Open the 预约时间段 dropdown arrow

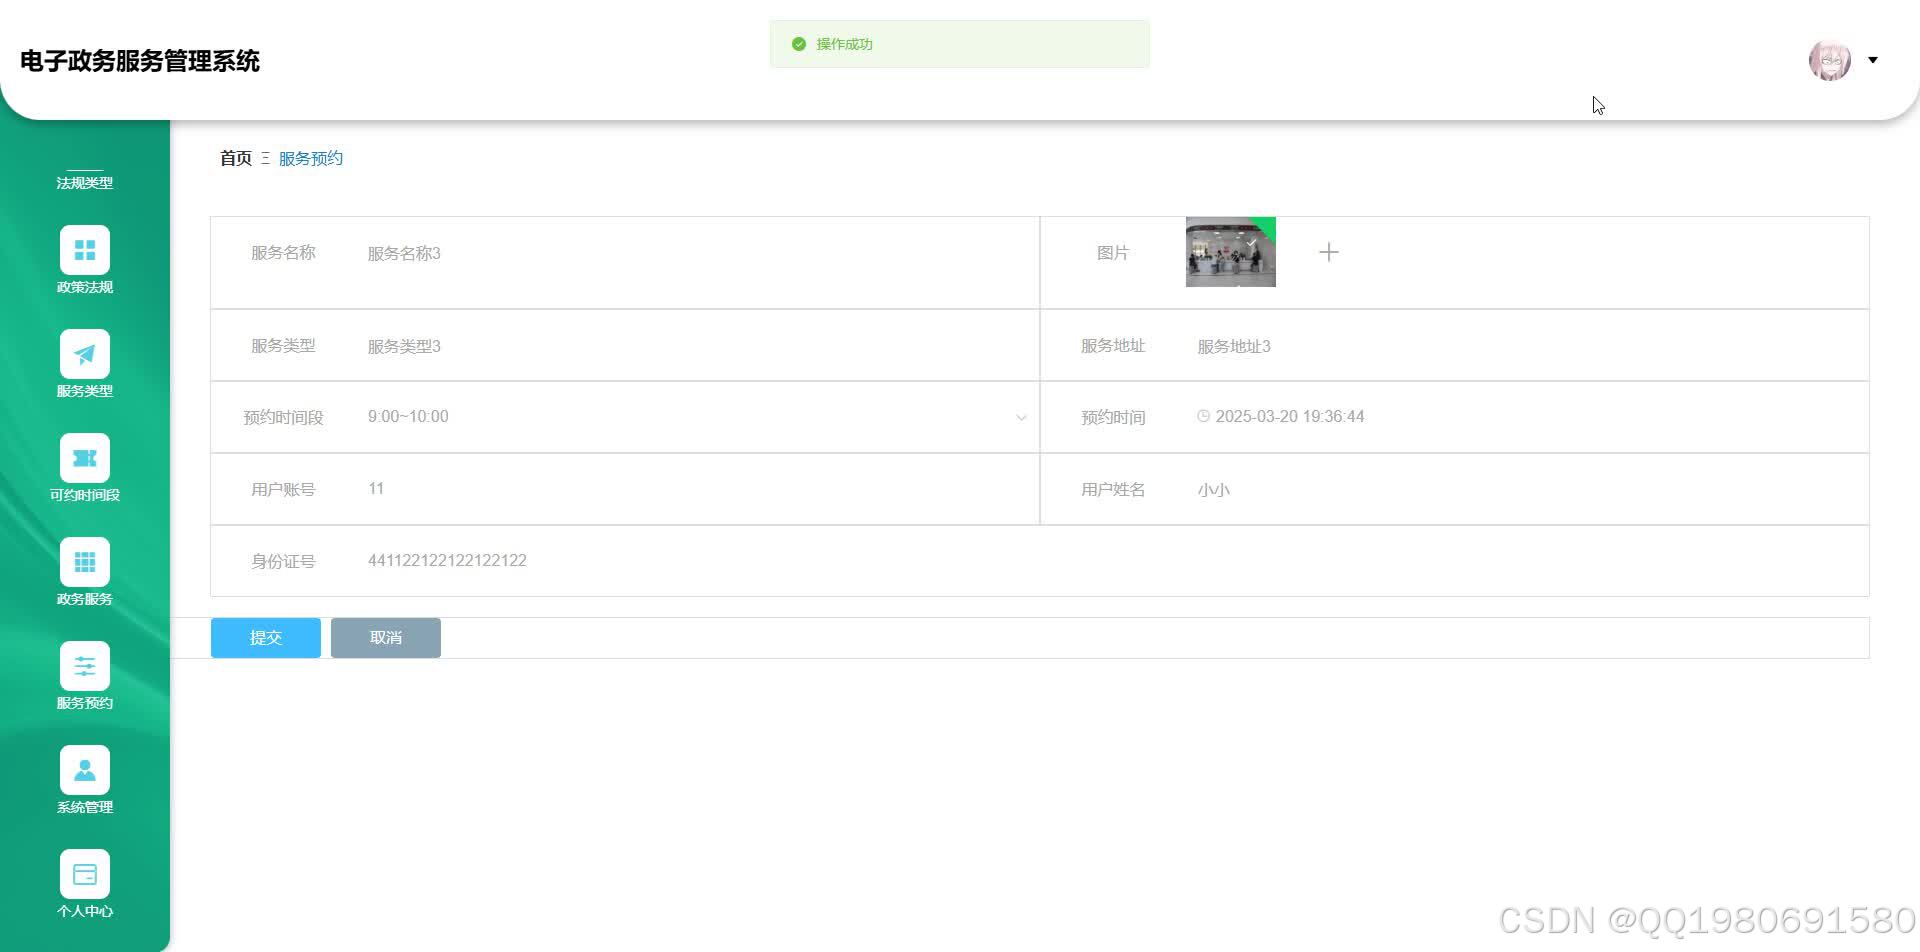tap(1021, 417)
